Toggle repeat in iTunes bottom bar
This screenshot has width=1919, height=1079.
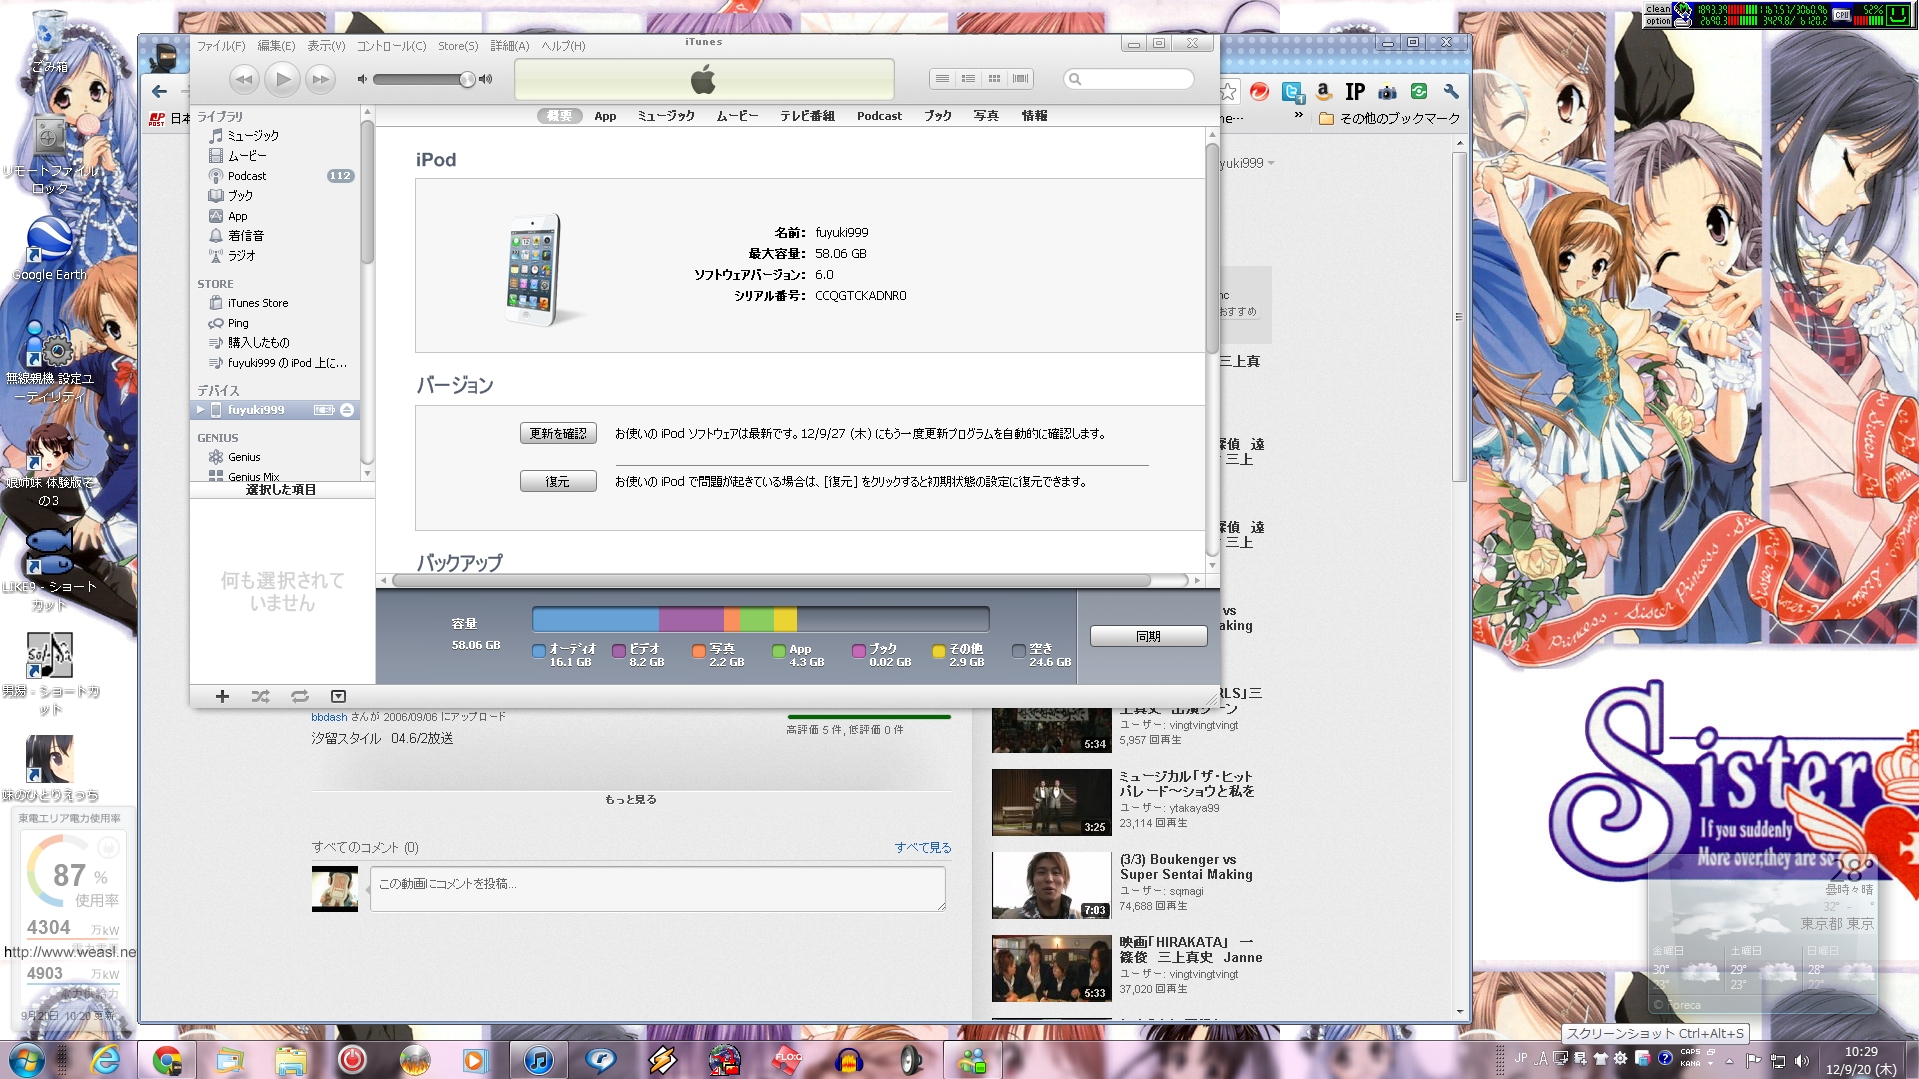pyautogui.click(x=299, y=696)
